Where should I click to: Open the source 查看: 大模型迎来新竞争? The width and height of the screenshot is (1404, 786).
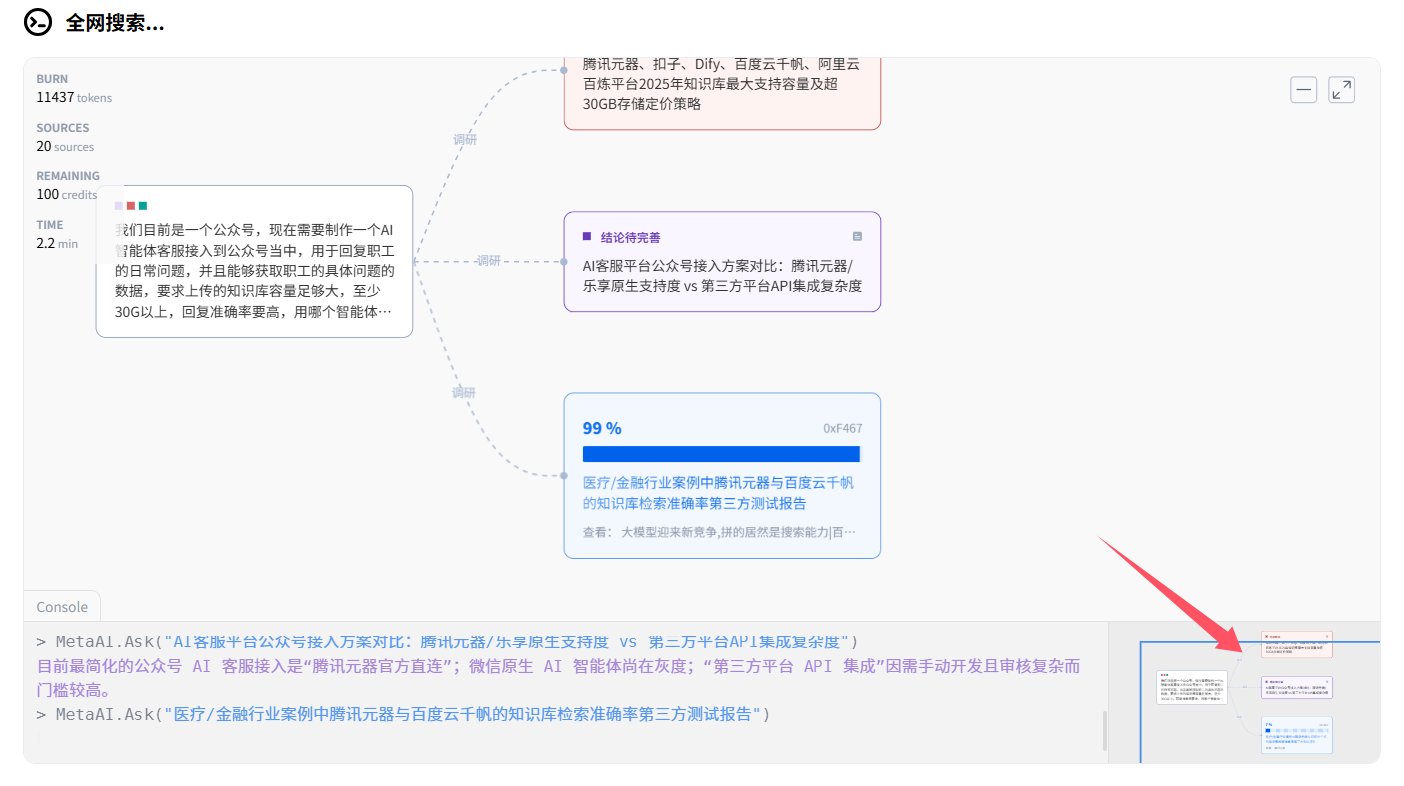coord(718,532)
